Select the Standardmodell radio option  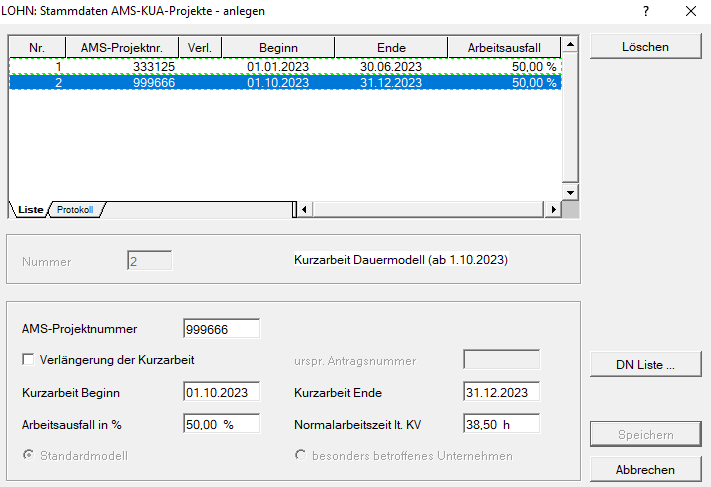(x=28, y=456)
